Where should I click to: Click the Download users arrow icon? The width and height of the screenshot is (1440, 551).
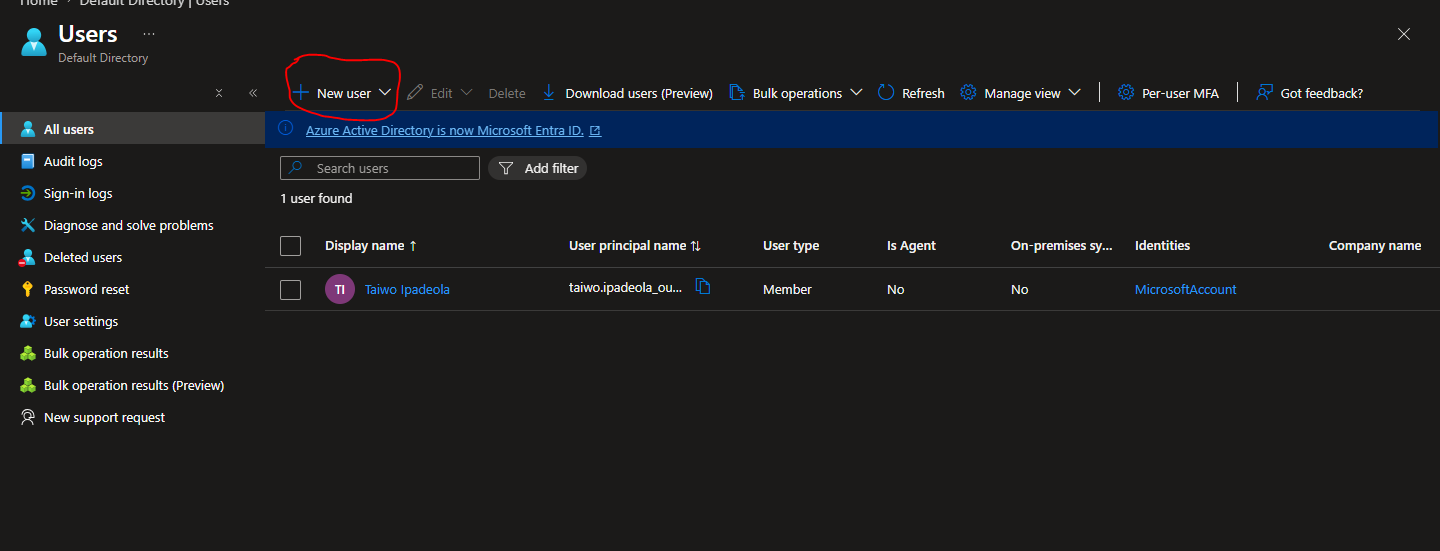tap(548, 92)
